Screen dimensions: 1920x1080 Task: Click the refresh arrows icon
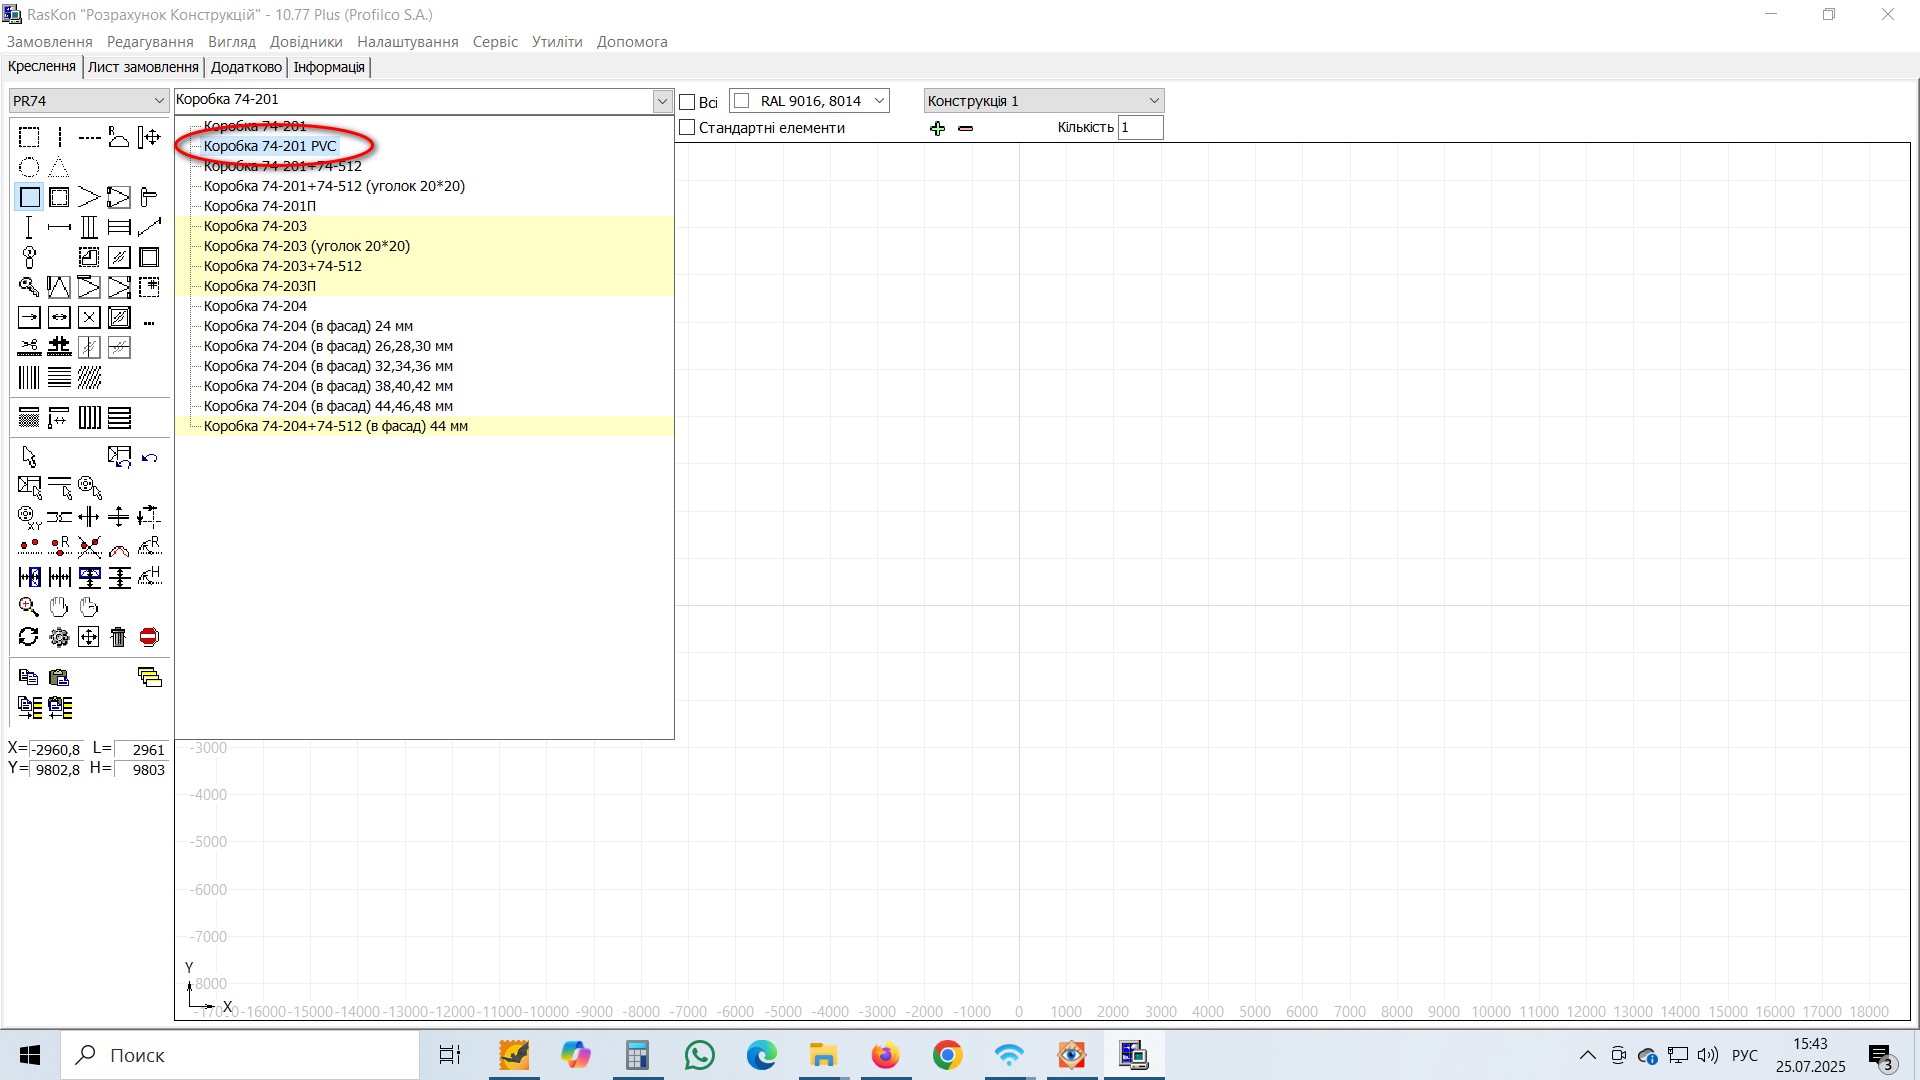(x=29, y=637)
